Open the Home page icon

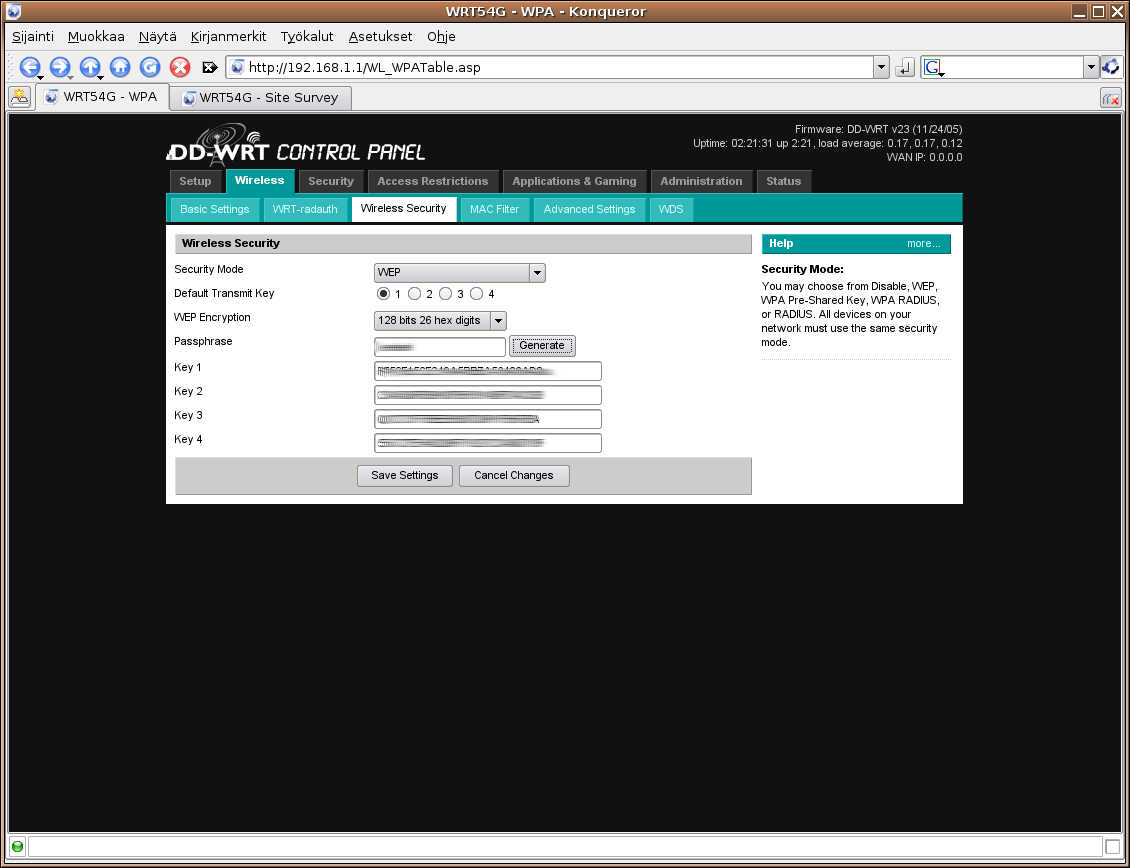tap(120, 67)
